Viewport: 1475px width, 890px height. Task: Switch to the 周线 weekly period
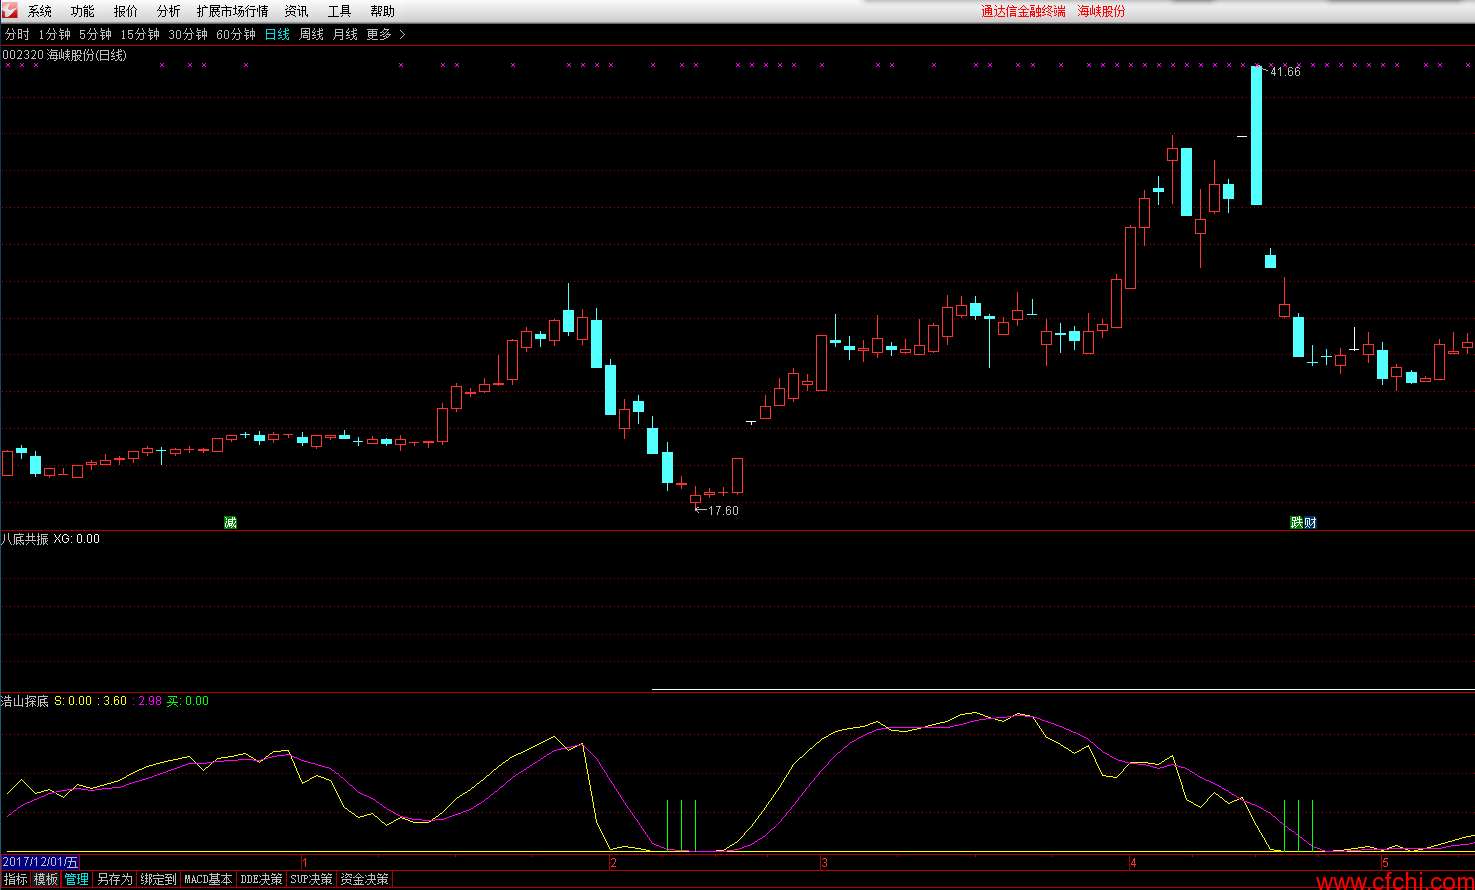[x=312, y=34]
